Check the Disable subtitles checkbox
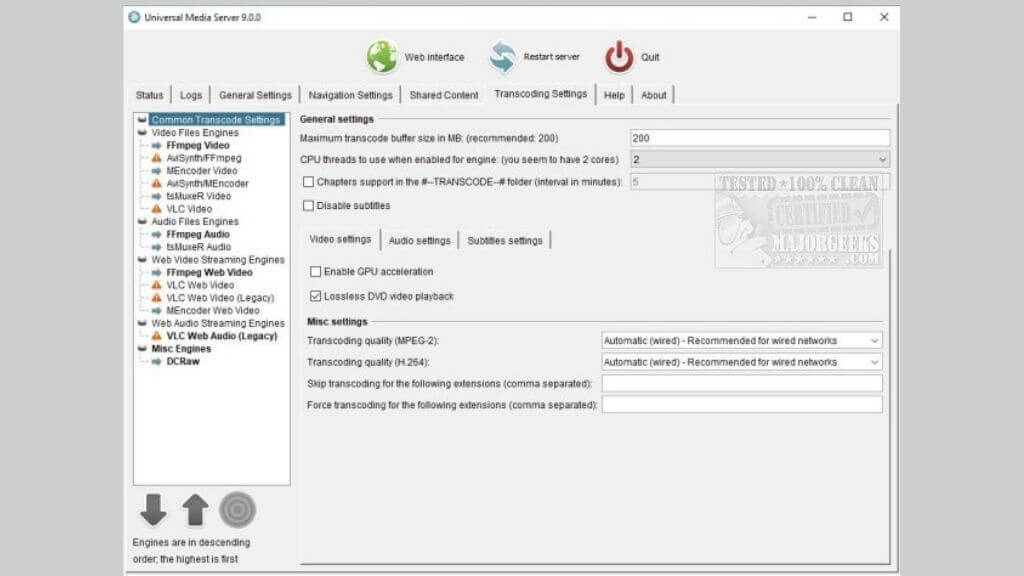The width and height of the screenshot is (1024, 576). pyautogui.click(x=308, y=205)
